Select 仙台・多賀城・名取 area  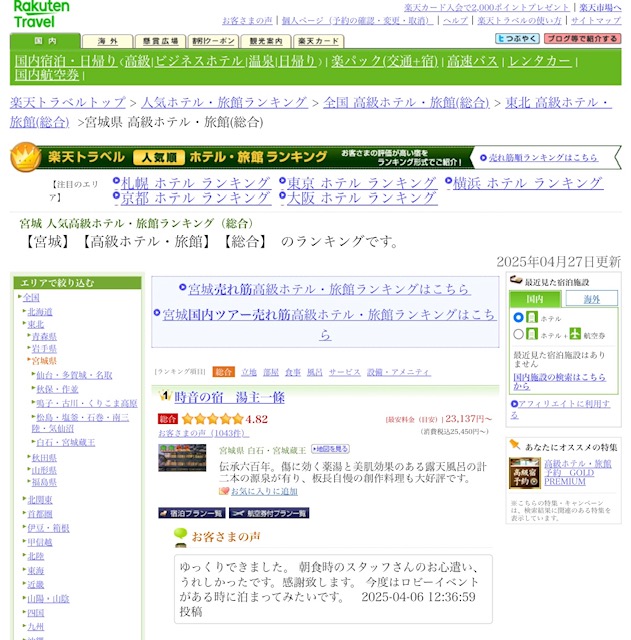[74, 375]
